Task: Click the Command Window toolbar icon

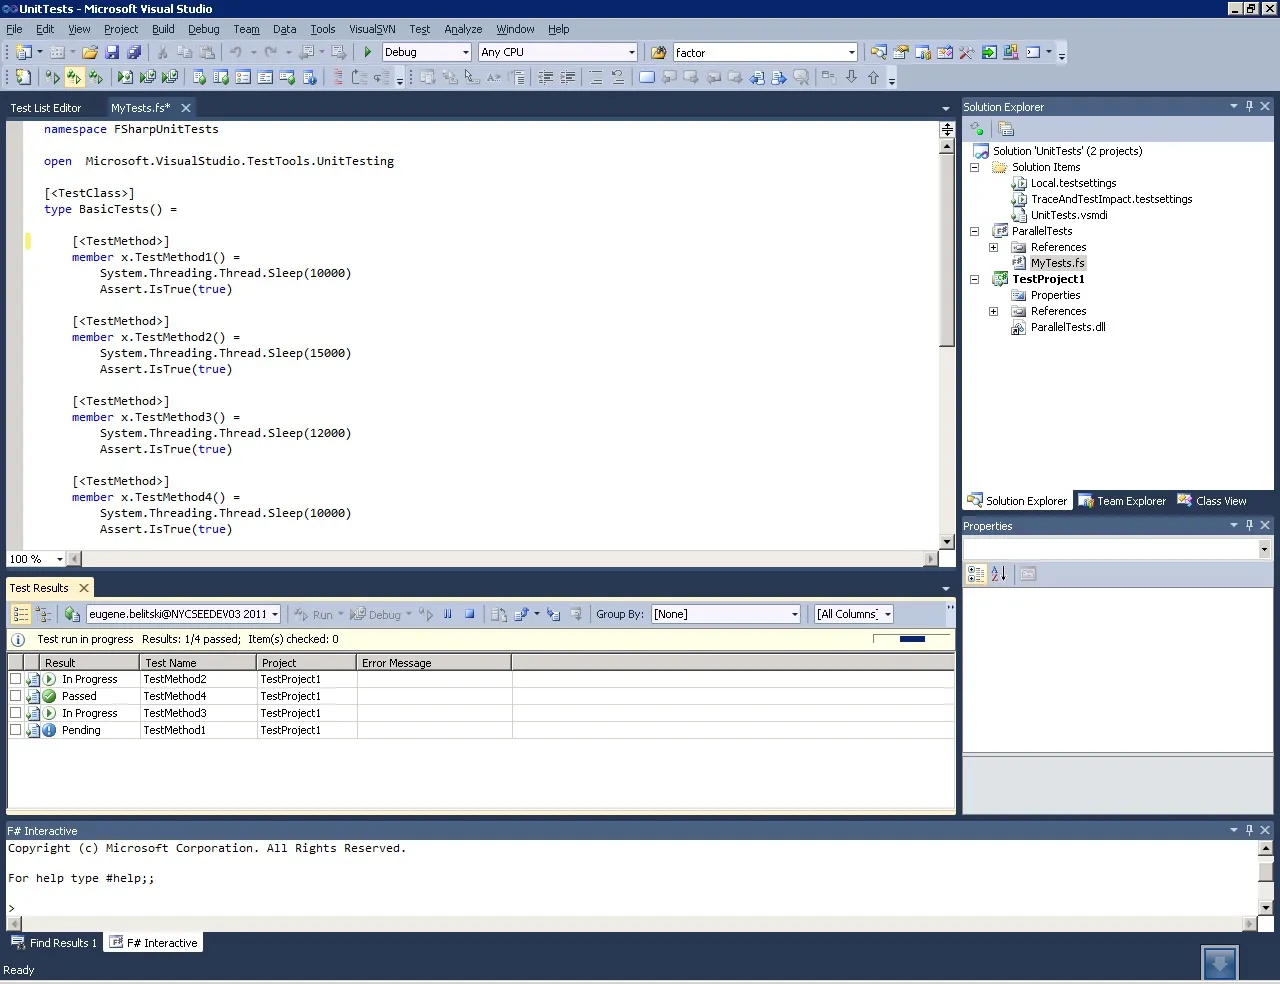Action: [x=1033, y=52]
